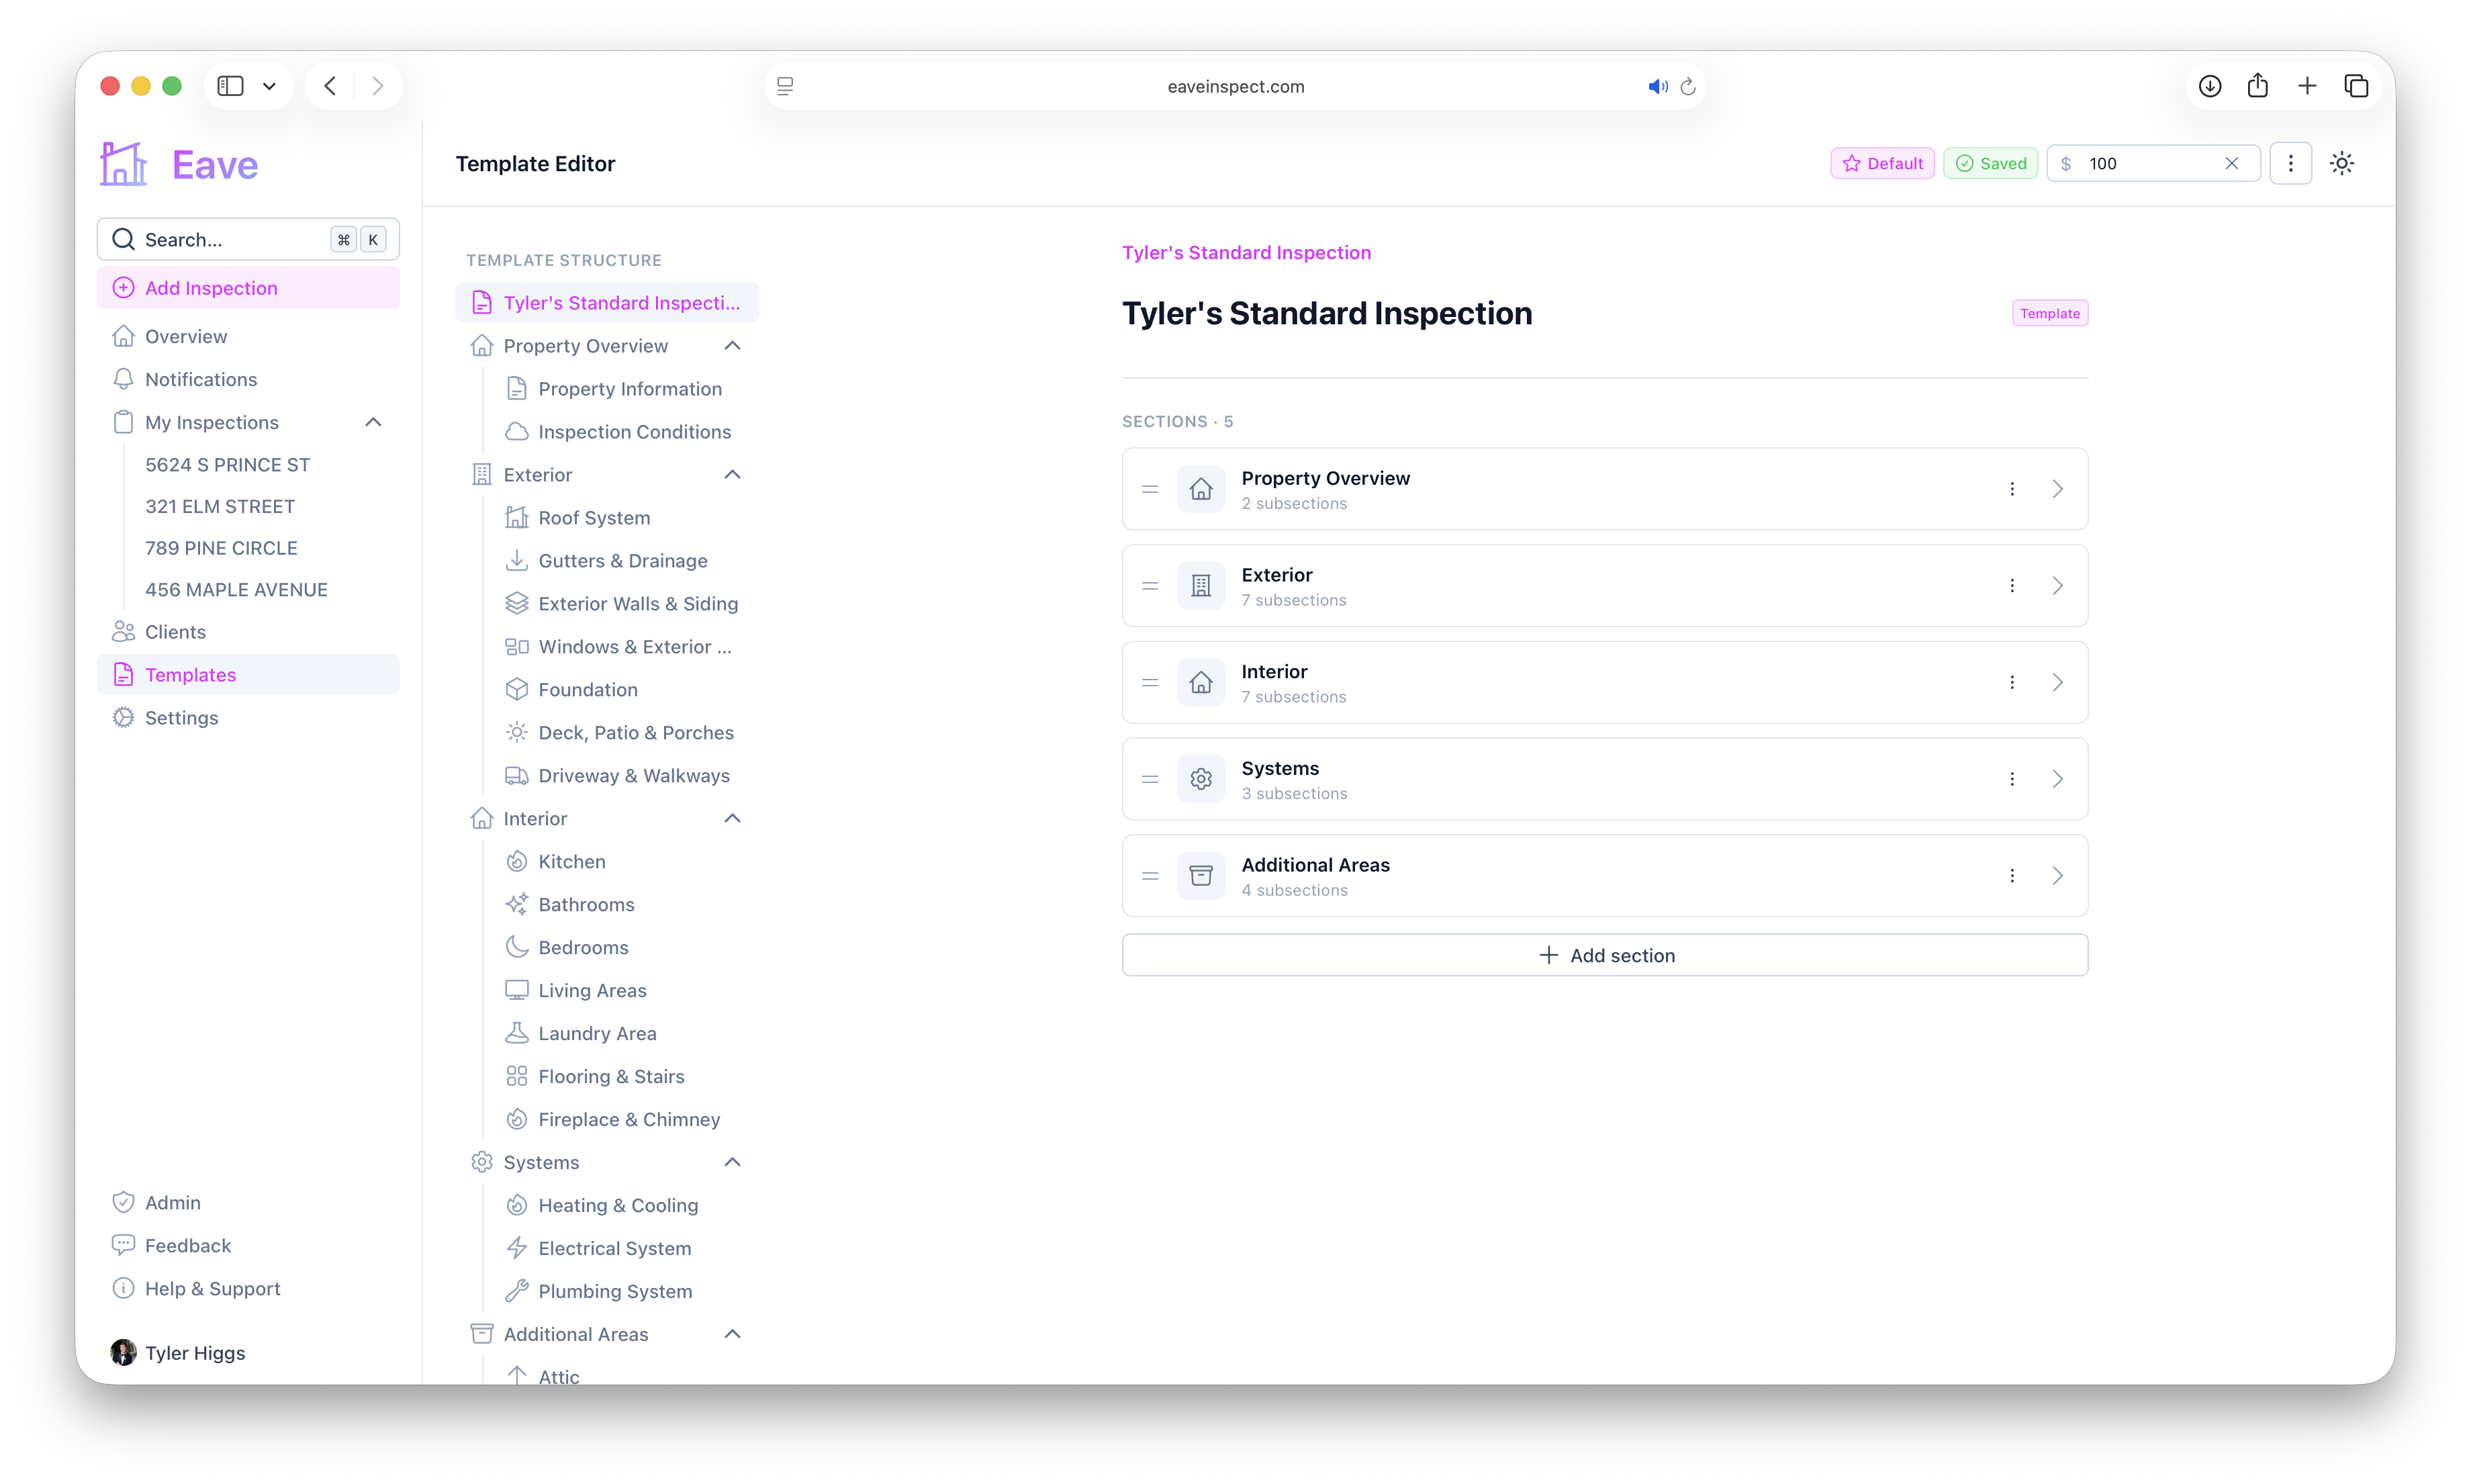Show the tab overview icon
The image size is (2471, 1484).
(x=2355, y=86)
